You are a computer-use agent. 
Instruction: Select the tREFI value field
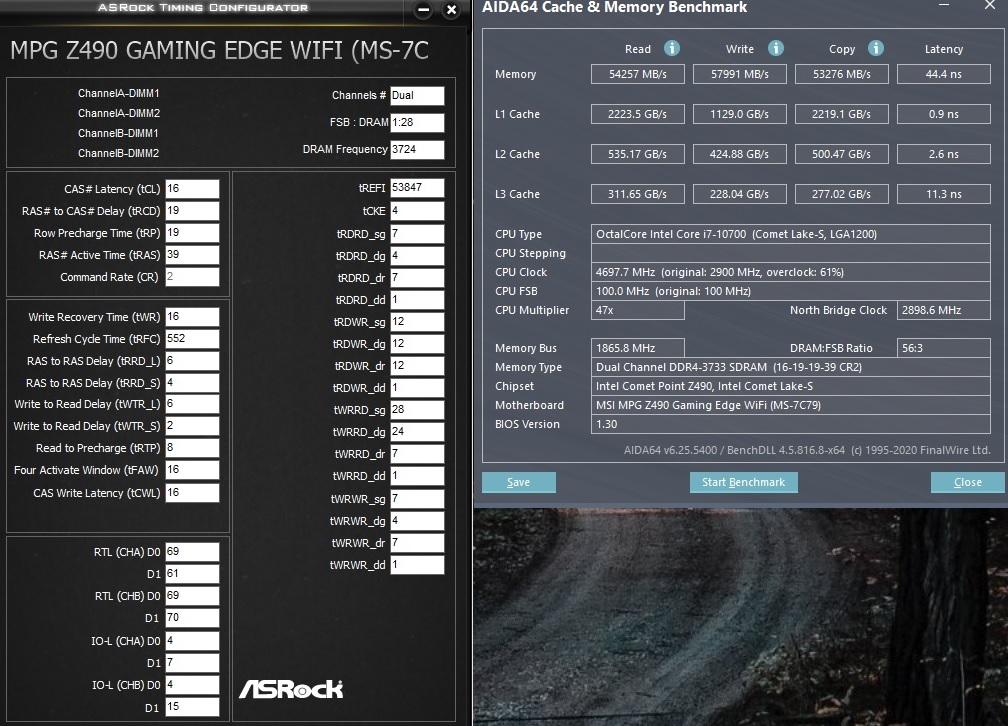[417, 188]
